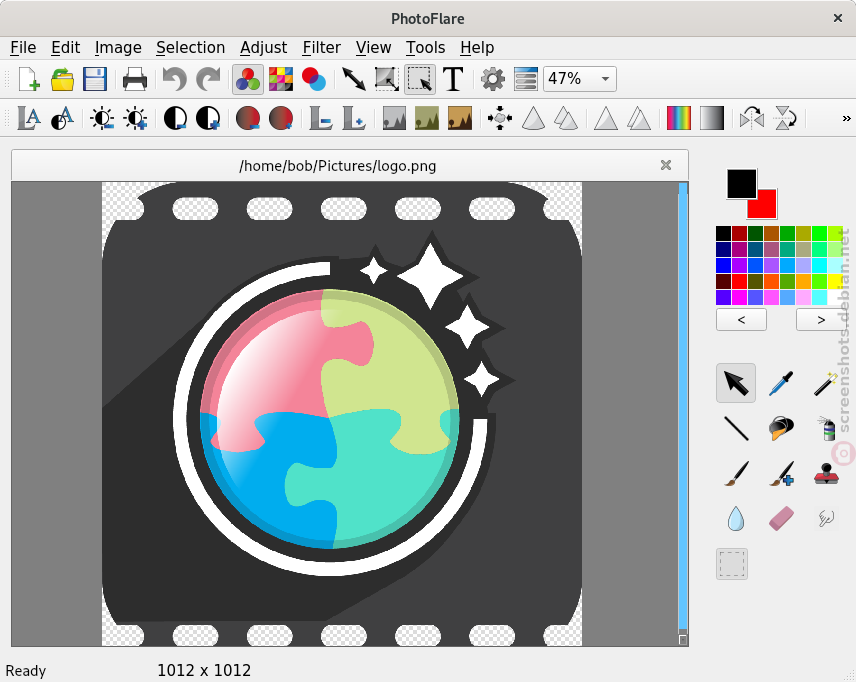Viewport: 856px width, 682px height.
Task: Click the red background color swatch
Action: click(765, 206)
